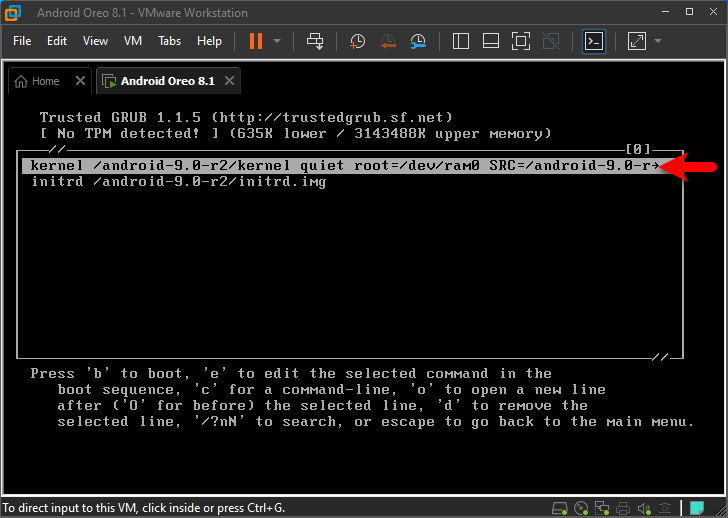Click the Trusted GRUB 1.1.5 header text

click(246, 117)
